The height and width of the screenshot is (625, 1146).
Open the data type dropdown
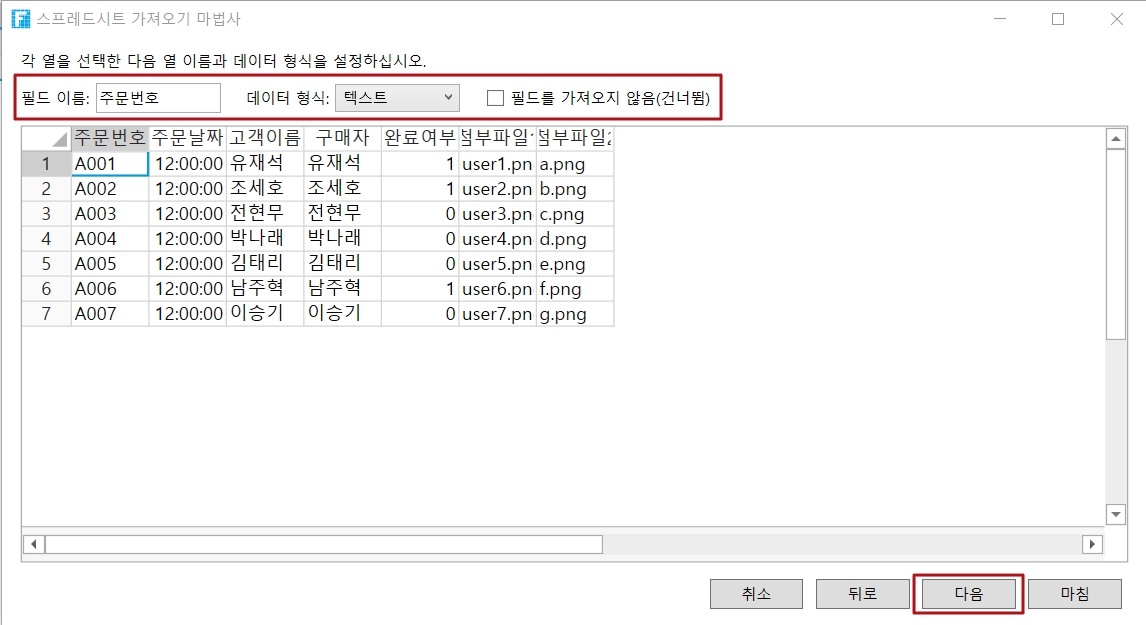pyautogui.click(x=397, y=98)
